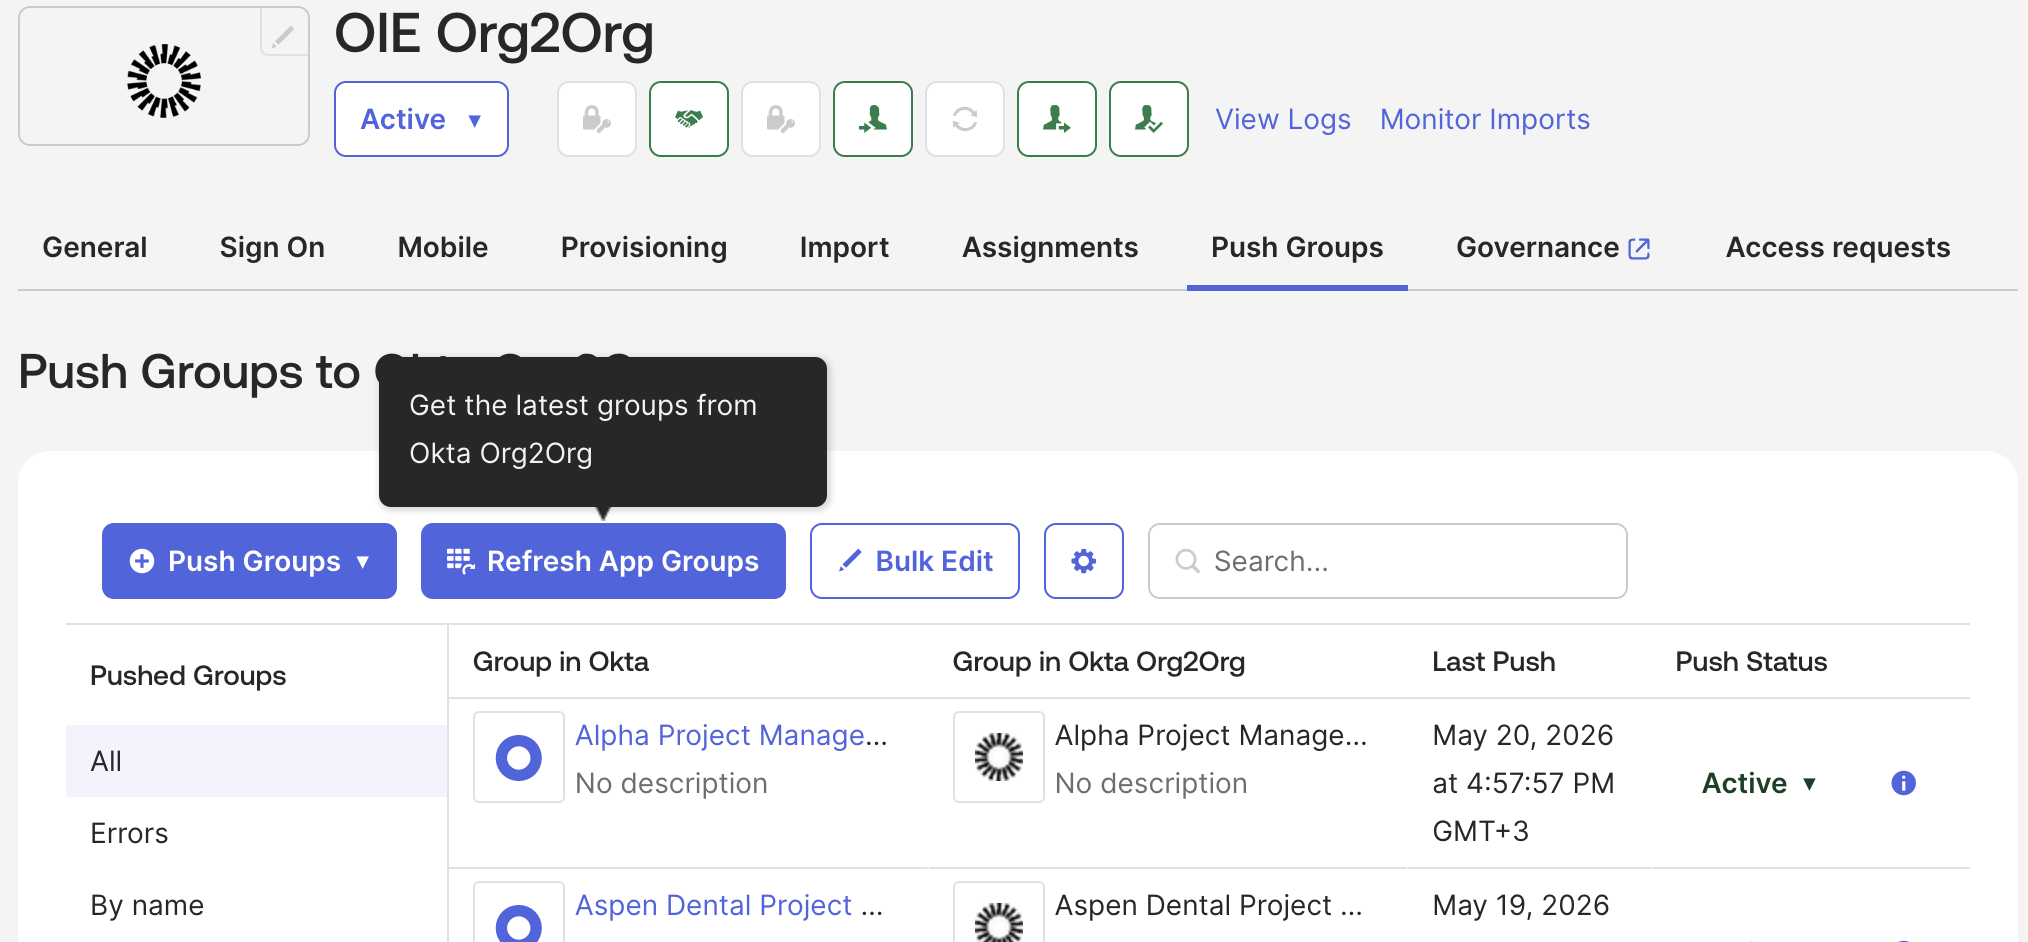This screenshot has height=942, width=2028.
Task: Click the Org2Org sunburst icon for Aspen Dental
Action: pyautogui.click(x=999, y=913)
